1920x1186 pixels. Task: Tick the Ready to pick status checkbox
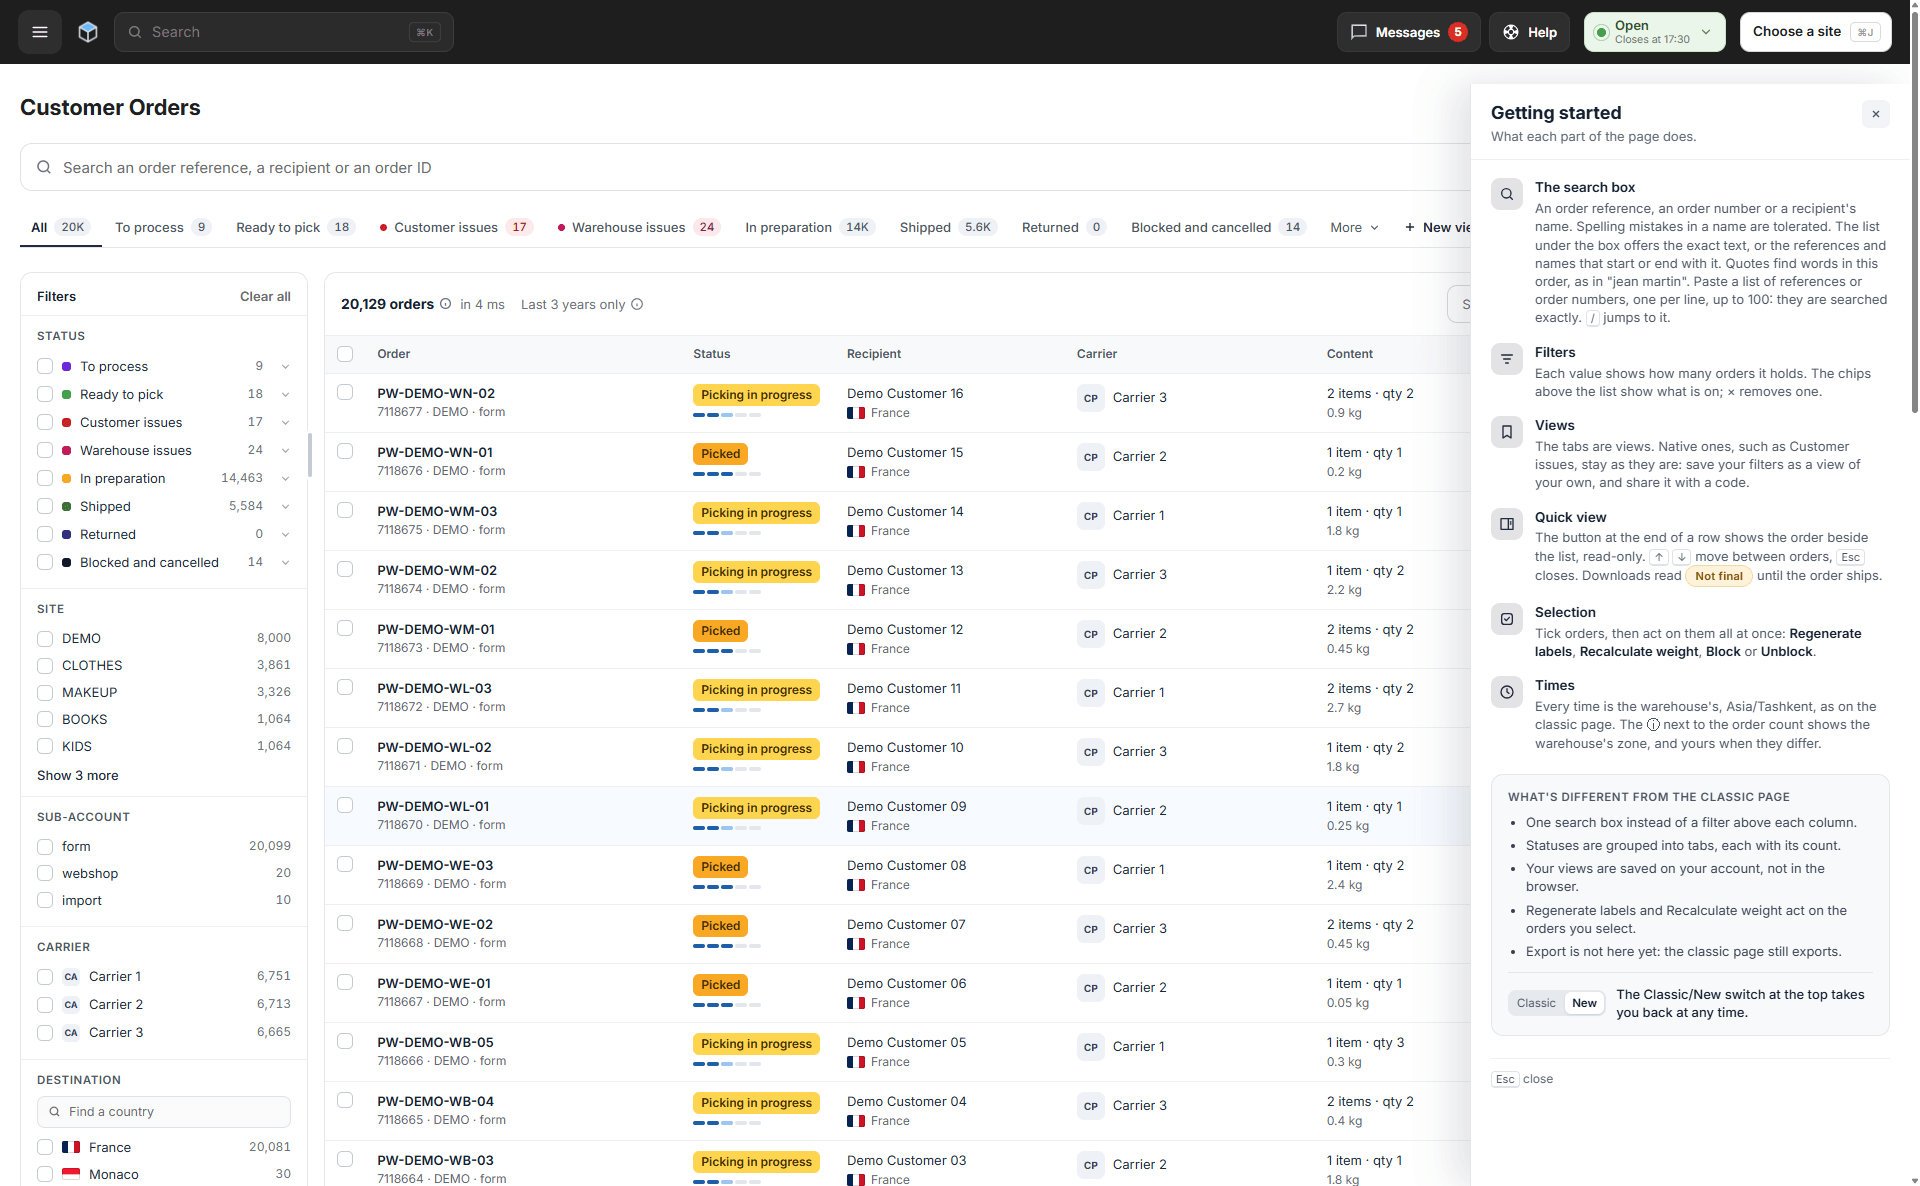point(45,394)
